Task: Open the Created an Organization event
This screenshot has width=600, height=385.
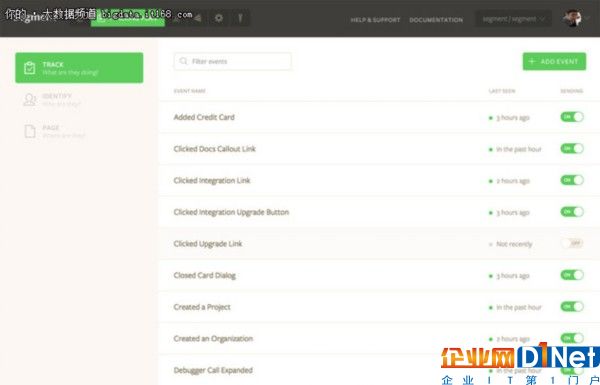Action: pyautogui.click(x=213, y=338)
